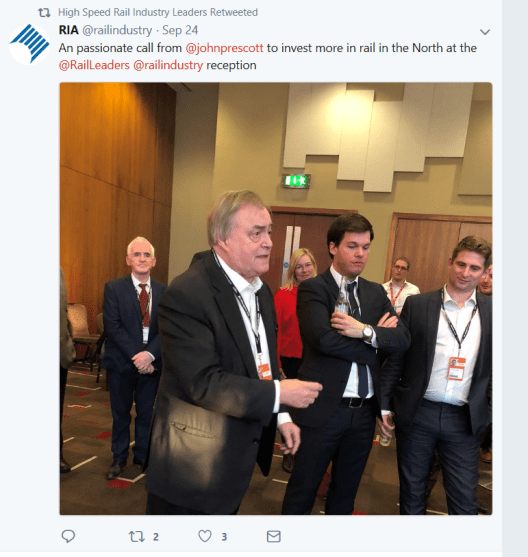This screenshot has height=557, width=528.
Task: Enlarge the attached reception photo
Action: point(276,298)
